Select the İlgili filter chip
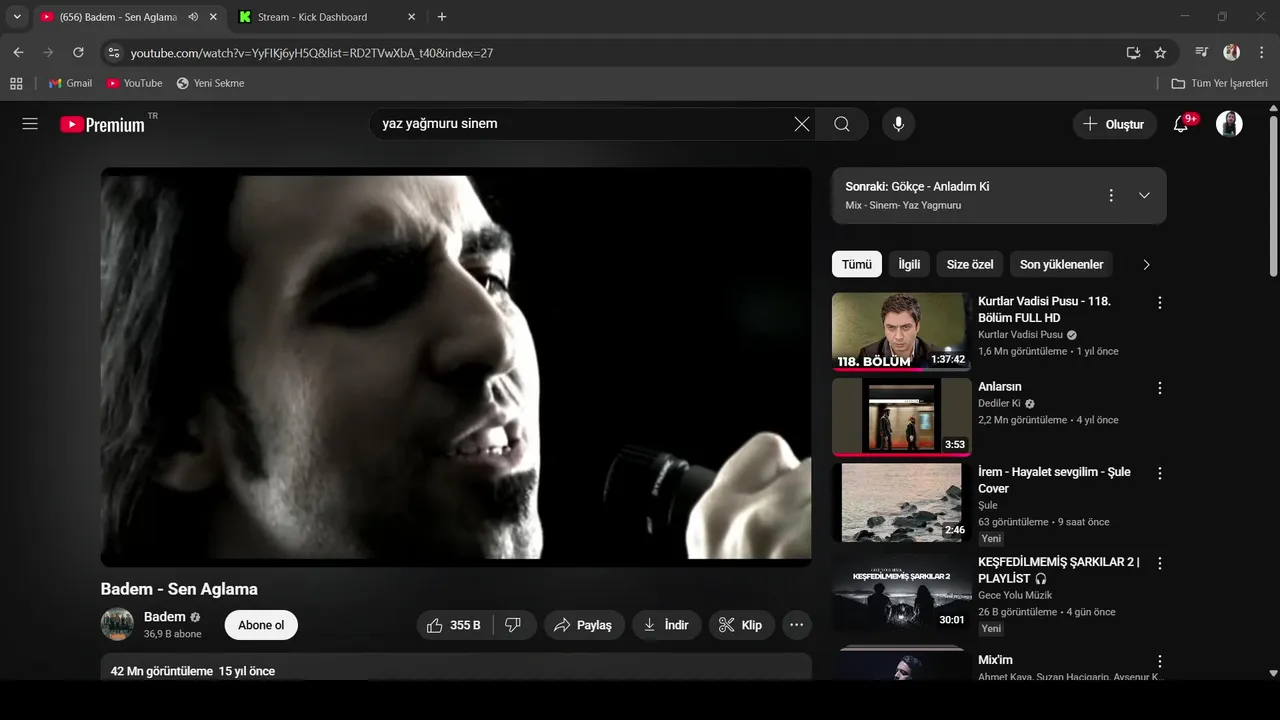Screen dimensions: 1280x720 click(x=909, y=264)
